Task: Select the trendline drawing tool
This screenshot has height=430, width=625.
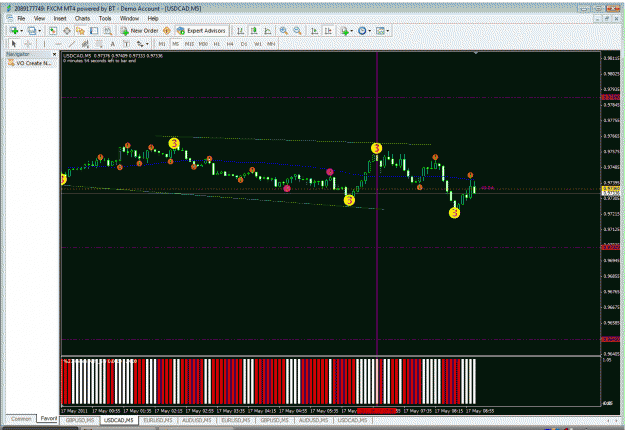Action: tap(72, 44)
